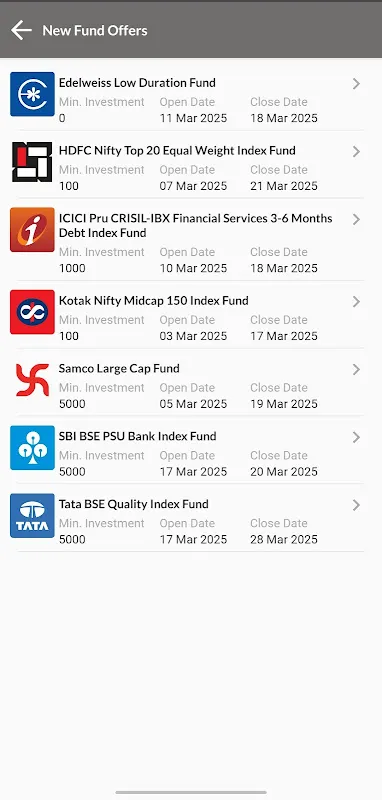Click the HDFC fund logo
The width and height of the screenshot is (382, 800).
tap(32, 162)
